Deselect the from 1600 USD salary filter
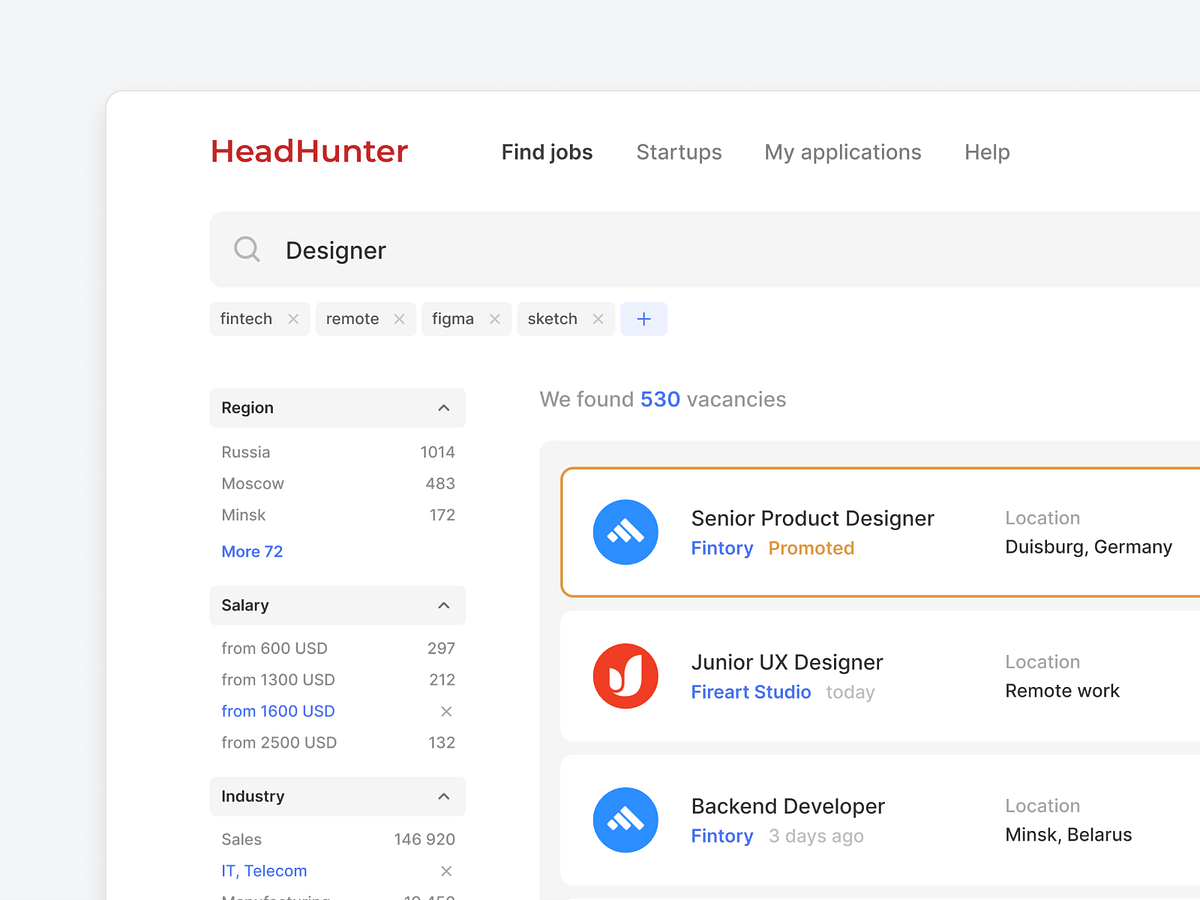Viewport: 1200px width, 900px height. pyautogui.click(x=446, y=711)
